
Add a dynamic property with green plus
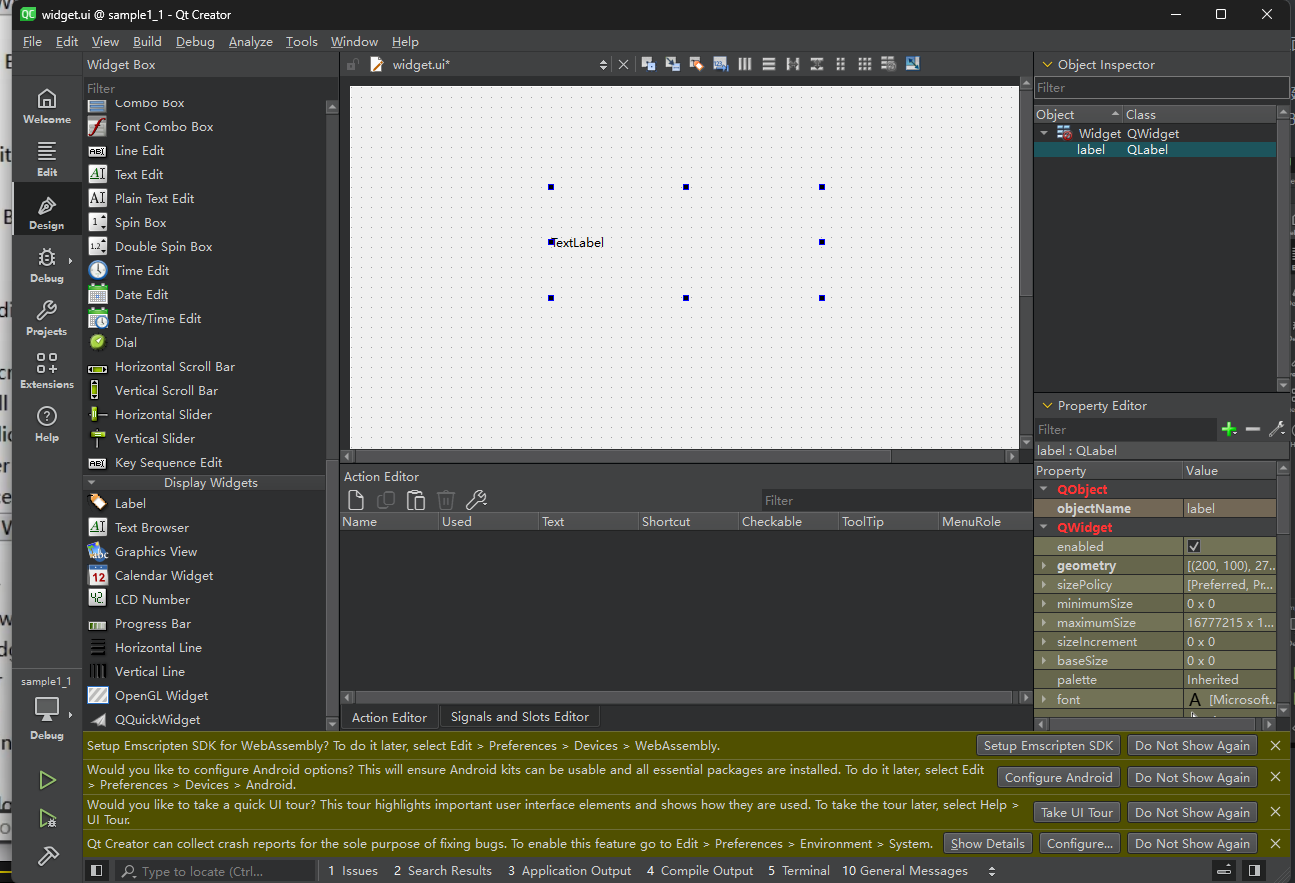click(x=1229, y=429)
